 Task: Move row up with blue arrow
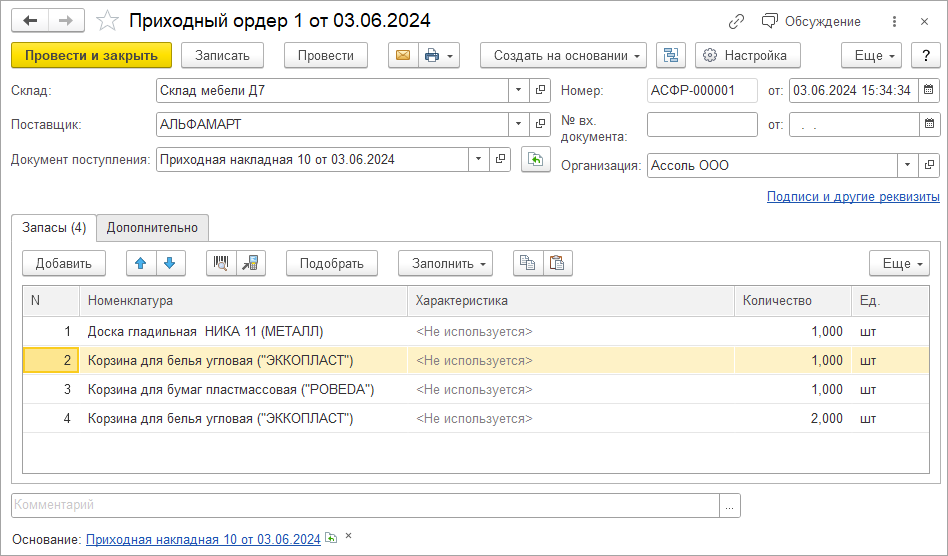[x=140, y=263]
